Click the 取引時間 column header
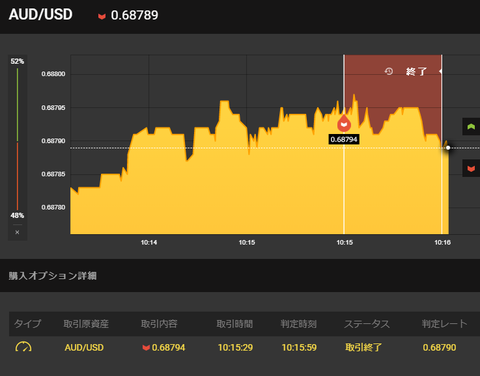480x376 pixels. tap(235, 324)
